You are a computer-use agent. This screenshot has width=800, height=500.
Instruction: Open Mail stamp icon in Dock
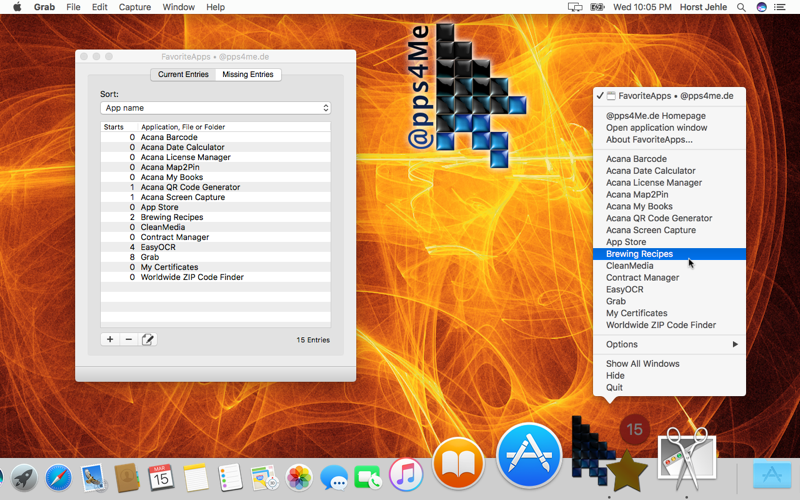click(92, 478)
